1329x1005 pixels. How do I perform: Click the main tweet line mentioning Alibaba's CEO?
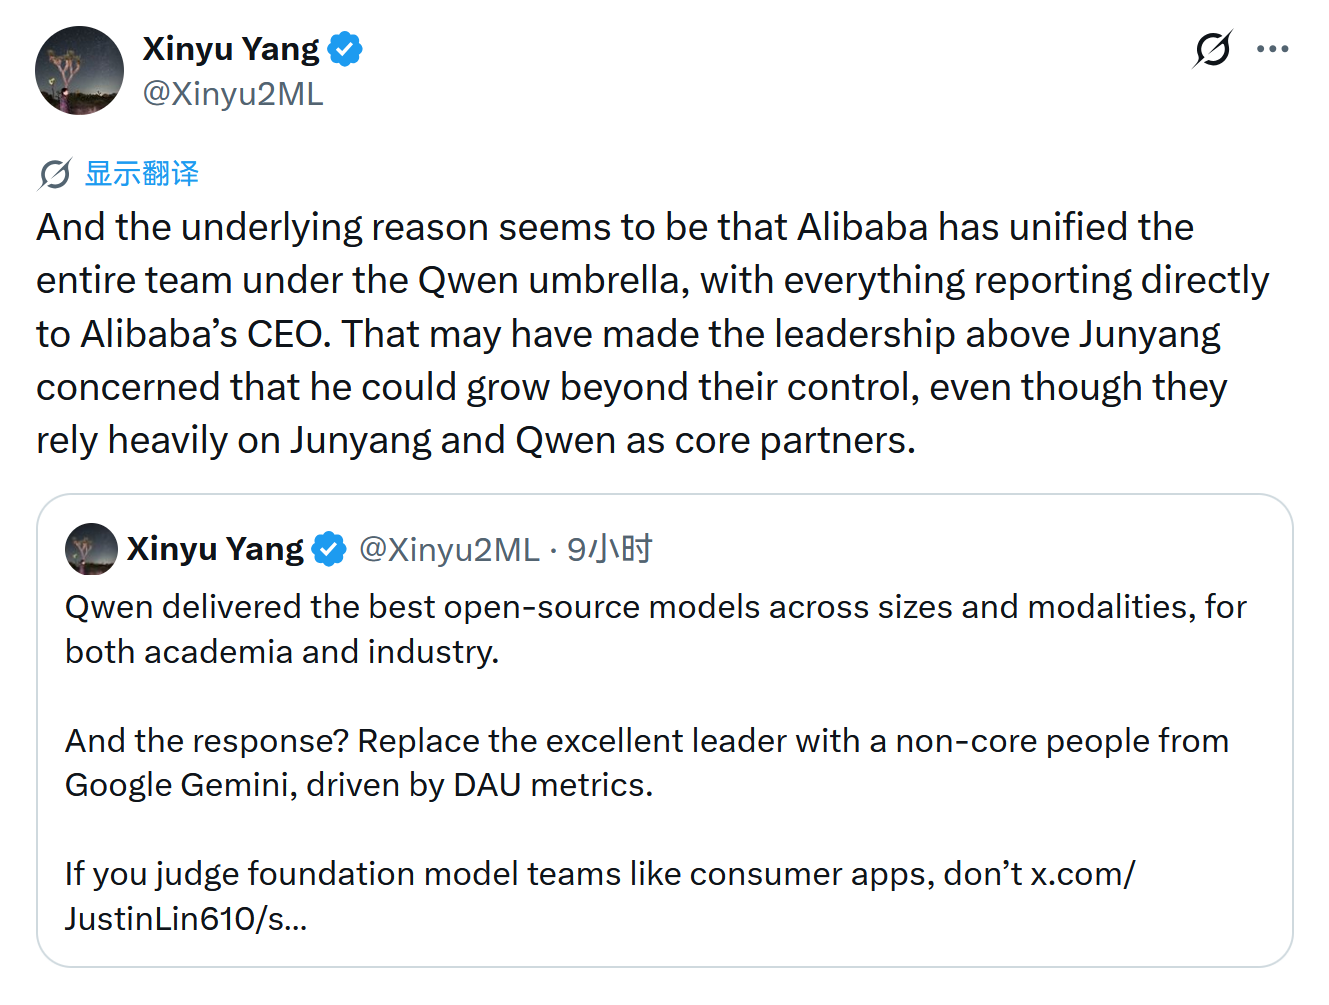pyautogui.click(x=627, y=334)
